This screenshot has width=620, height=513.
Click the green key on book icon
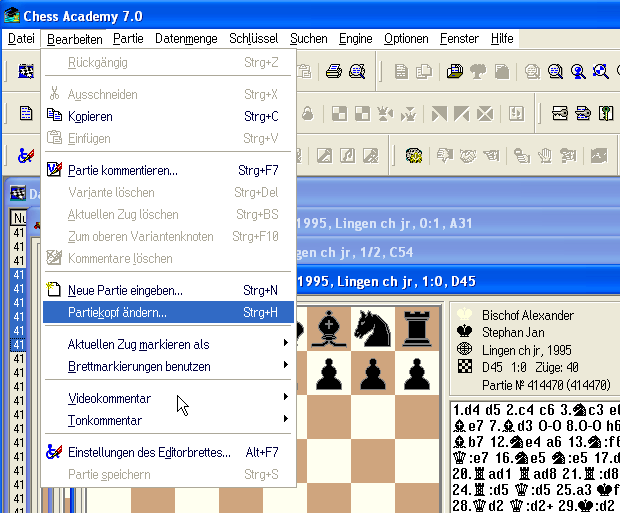click(x=606, y=114)
